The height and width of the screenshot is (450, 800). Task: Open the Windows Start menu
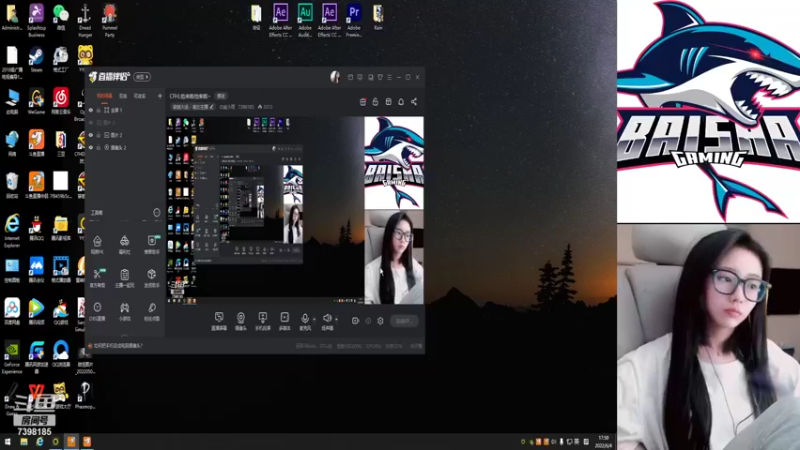(7, 442)
